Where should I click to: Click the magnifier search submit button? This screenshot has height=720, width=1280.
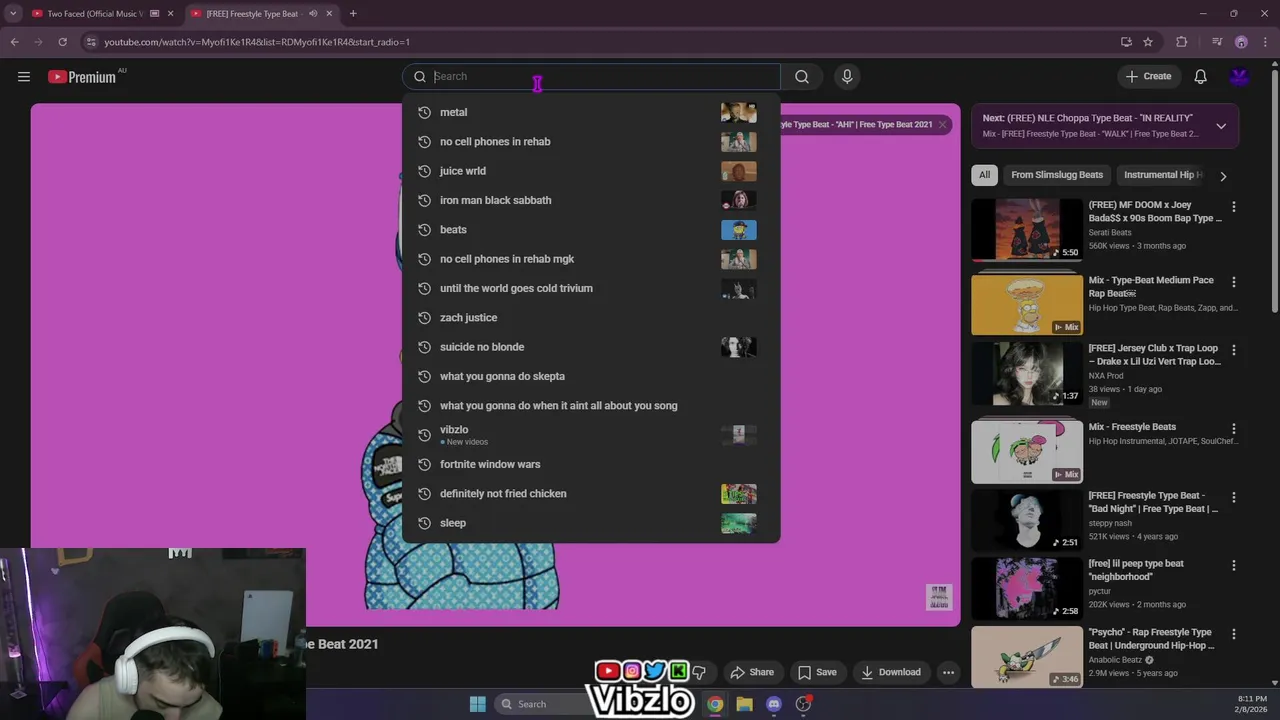tap(802, 77)
